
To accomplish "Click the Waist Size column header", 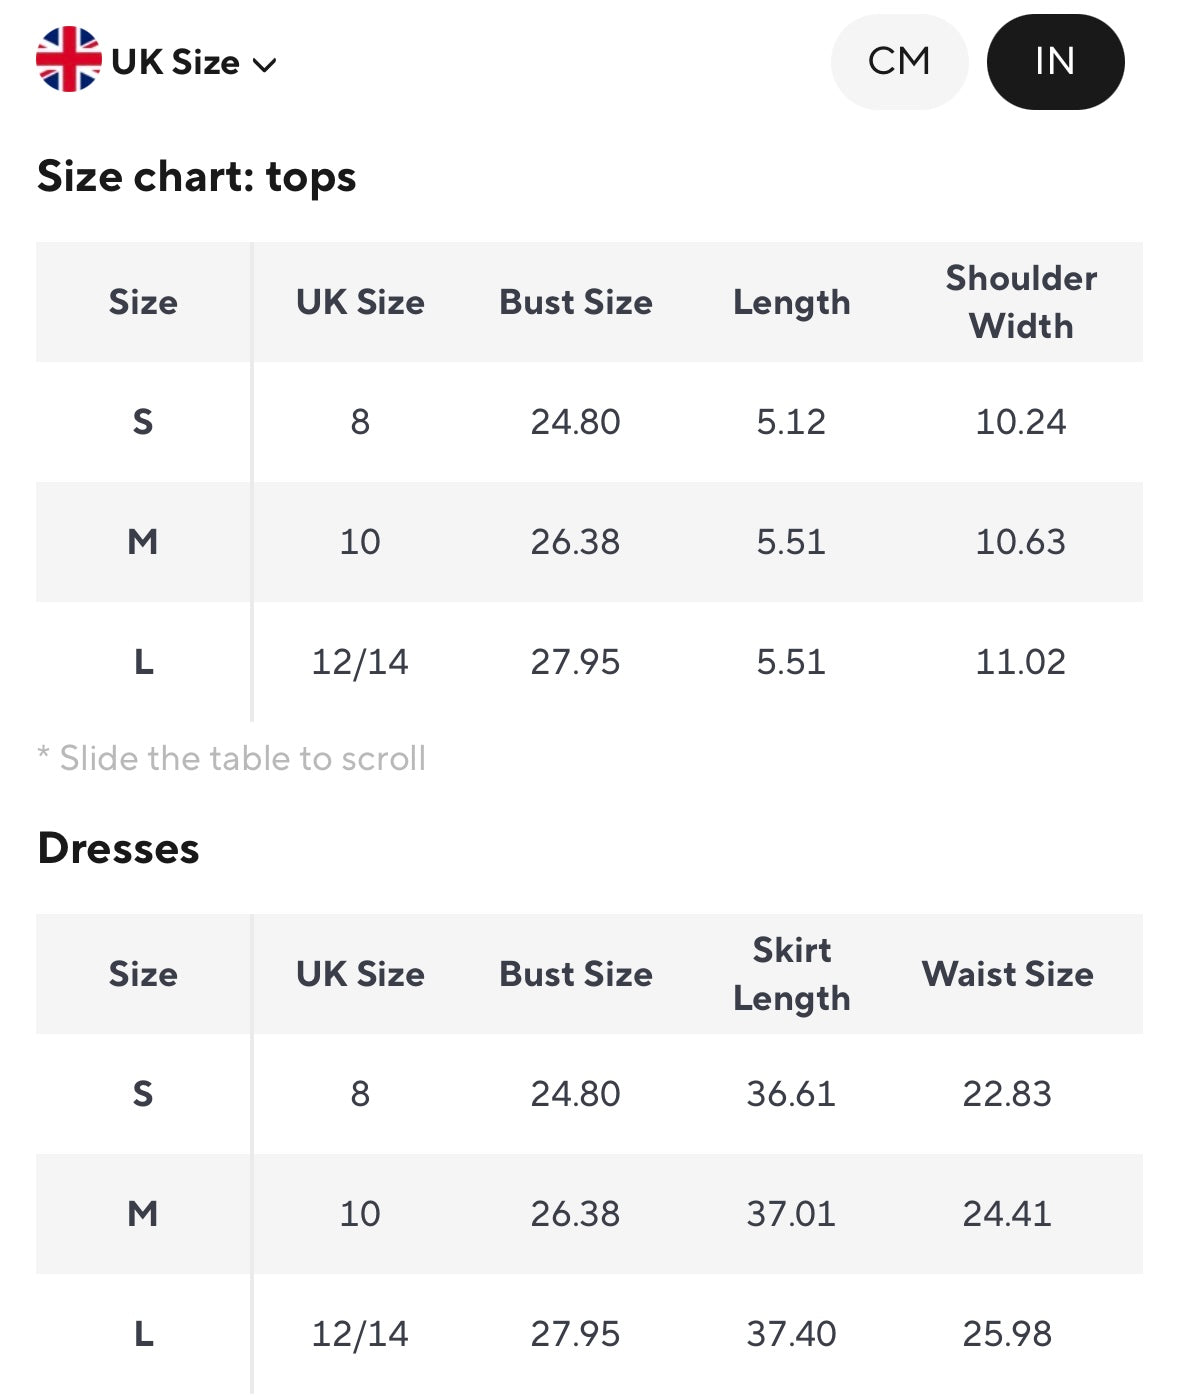I will [x=1007, y=974].
